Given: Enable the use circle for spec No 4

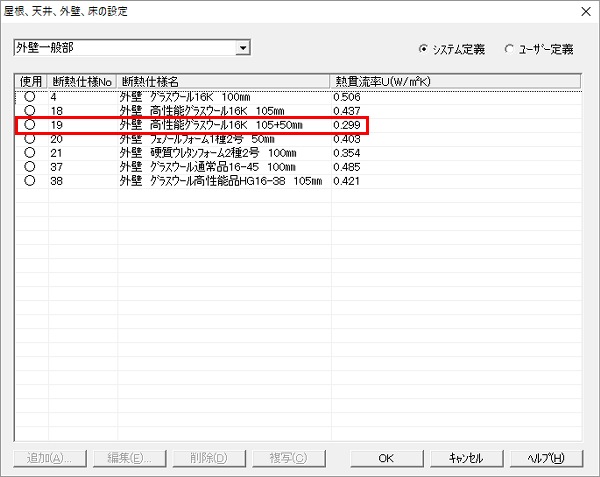Looking at the screenshot, I should tap(29, 97).
